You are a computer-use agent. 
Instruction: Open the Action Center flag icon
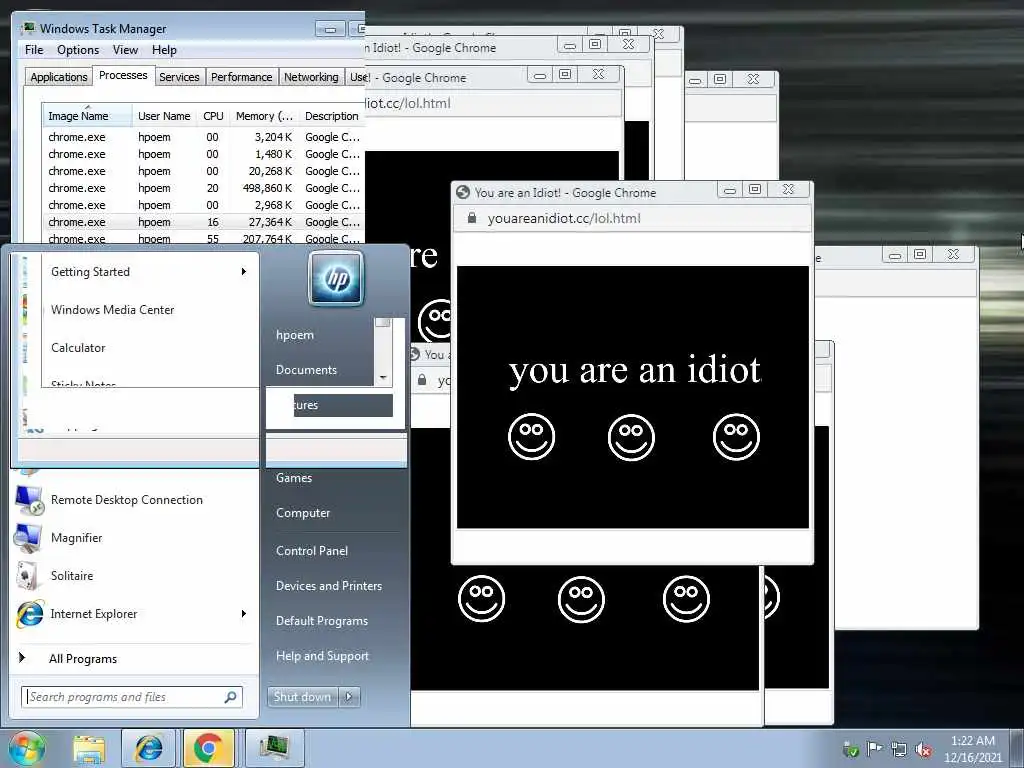pyautogui.click(x=874, y=749)
